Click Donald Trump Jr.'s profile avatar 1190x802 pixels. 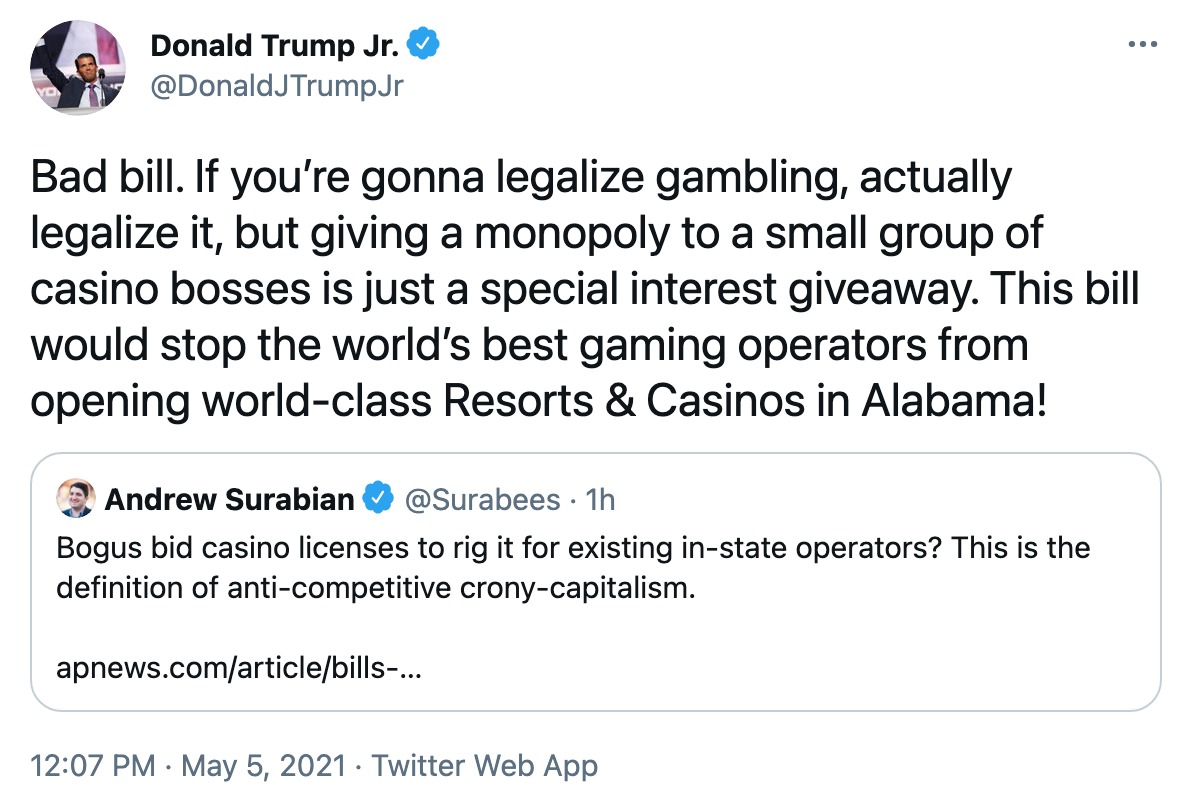coord(79,66)
